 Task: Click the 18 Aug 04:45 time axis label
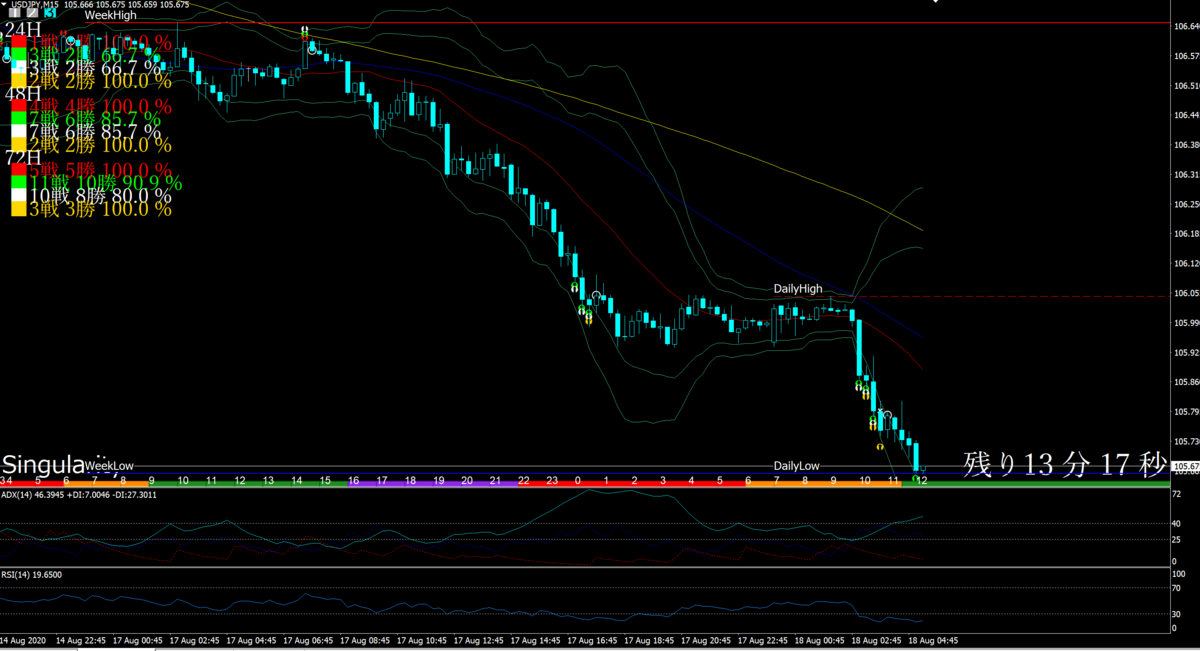(x=934, y=641)
